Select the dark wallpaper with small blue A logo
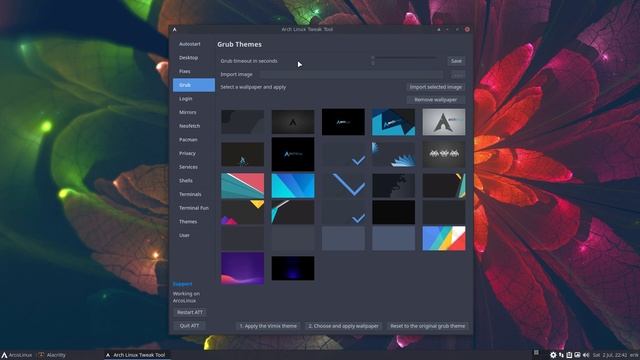The height and width of the screenshot is (360, 640). coord(242,154)
